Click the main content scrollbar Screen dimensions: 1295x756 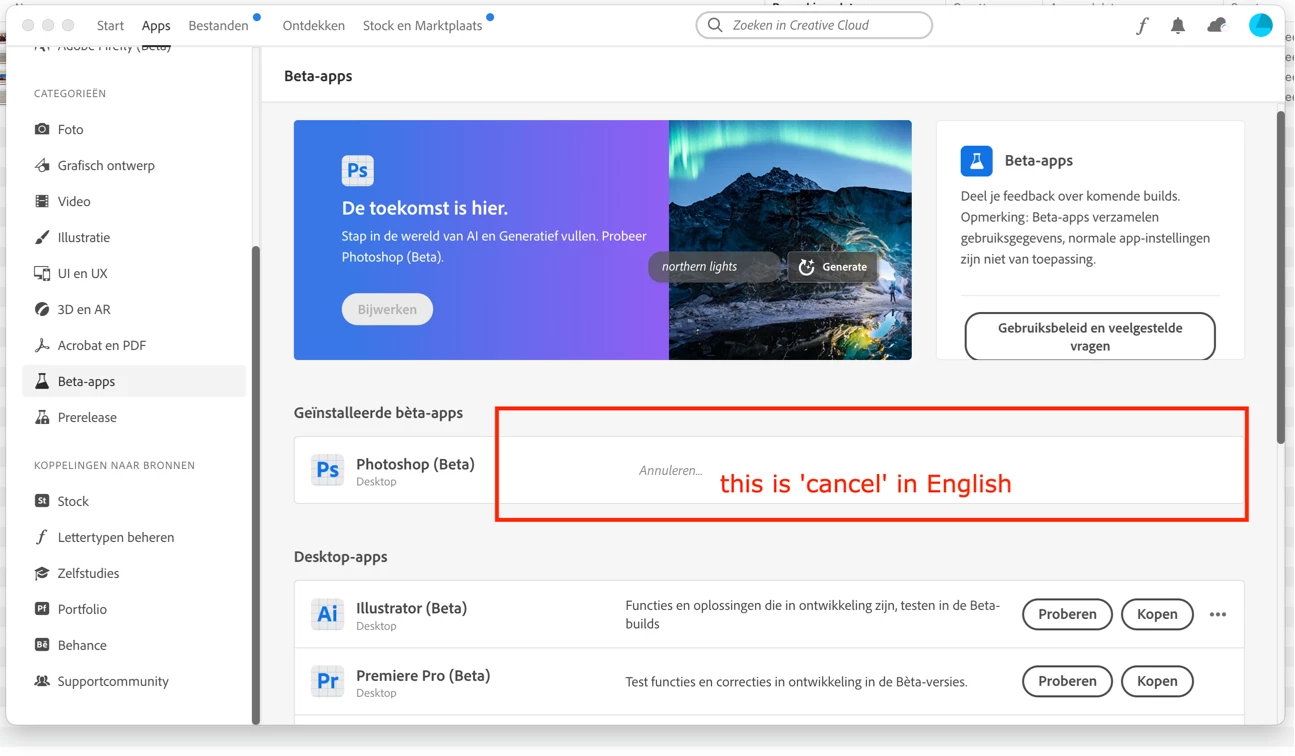[x=1280, y=277]
